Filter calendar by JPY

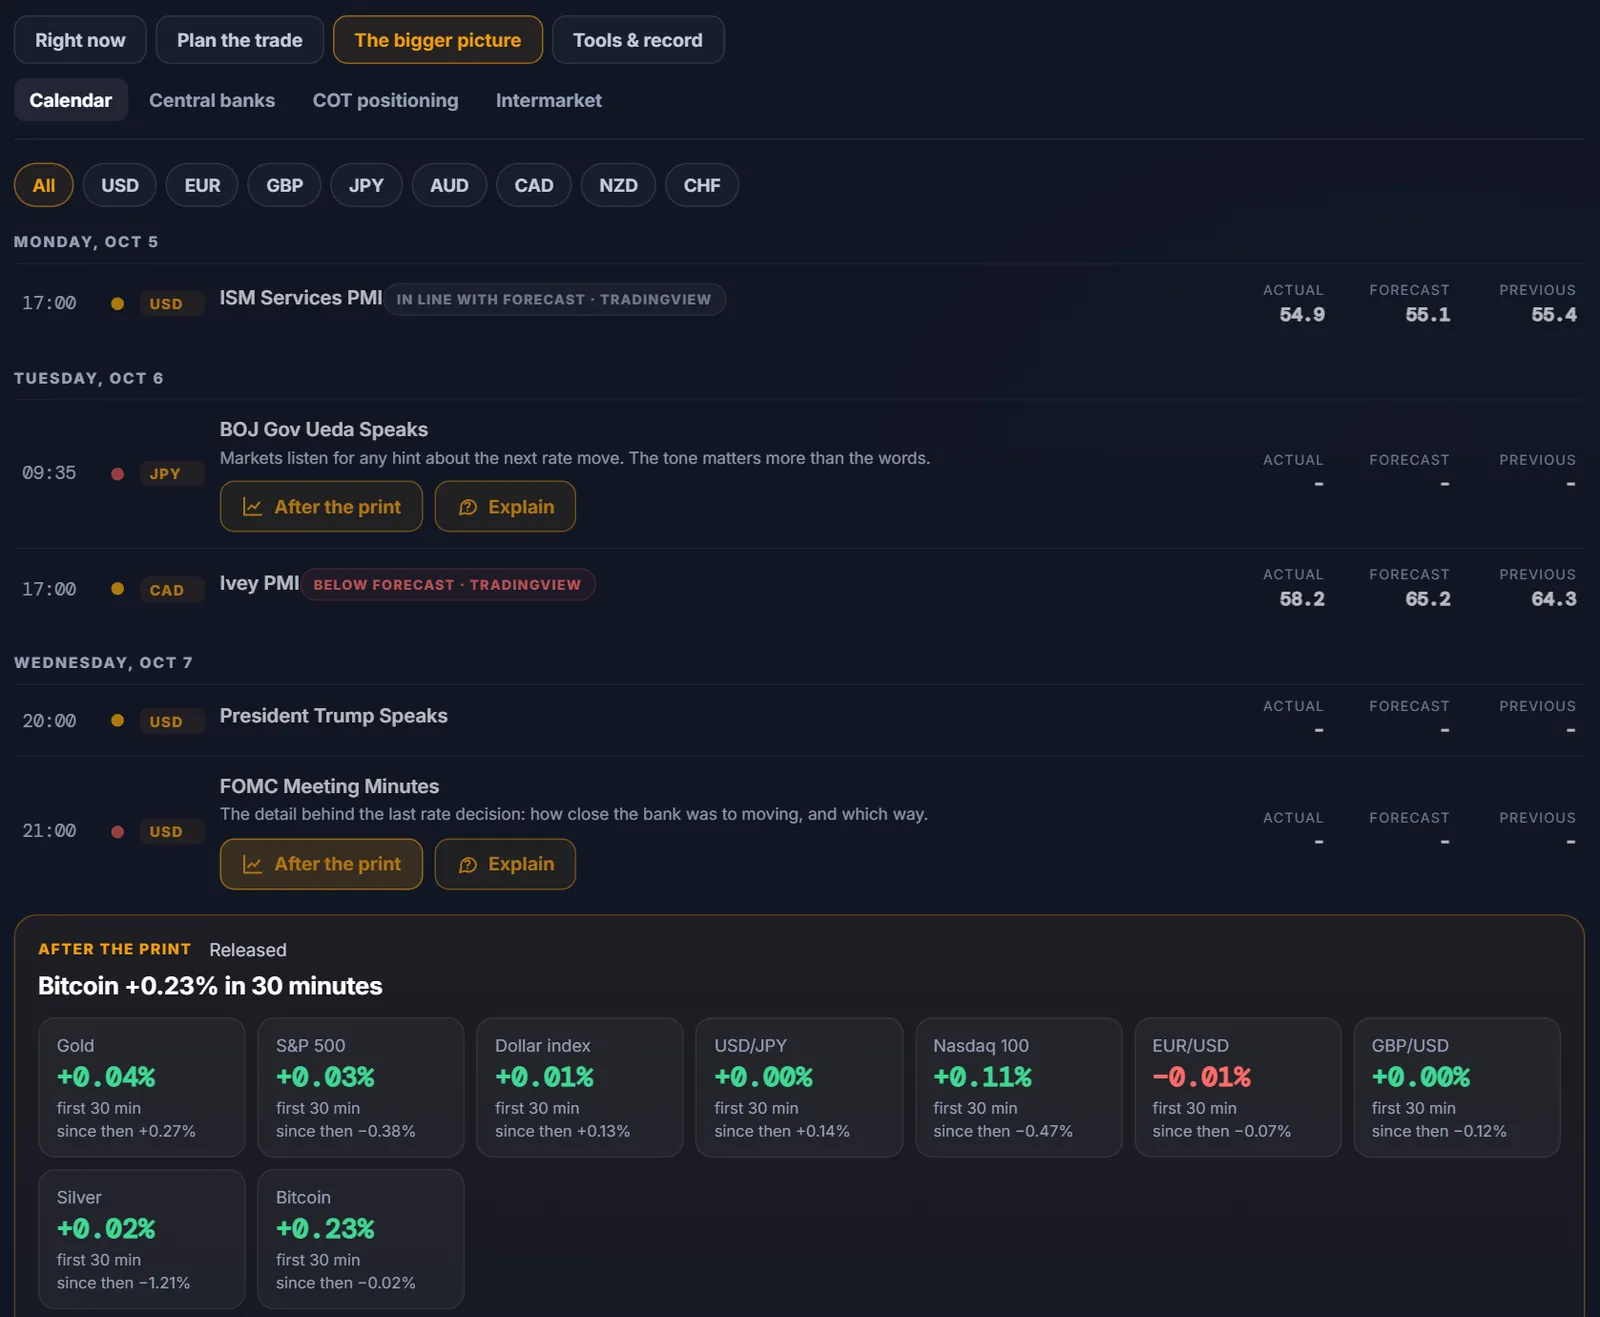(366, 185)
